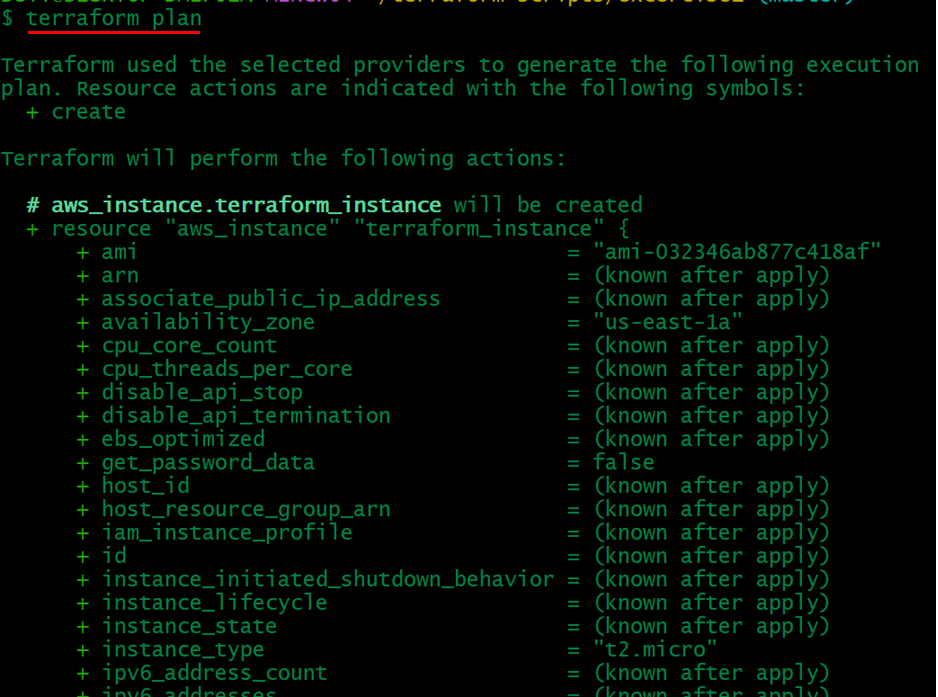This screenshot has height=697, width=938.
Task: Click the get_password_data false value
Action: click(x=623, y=462)
